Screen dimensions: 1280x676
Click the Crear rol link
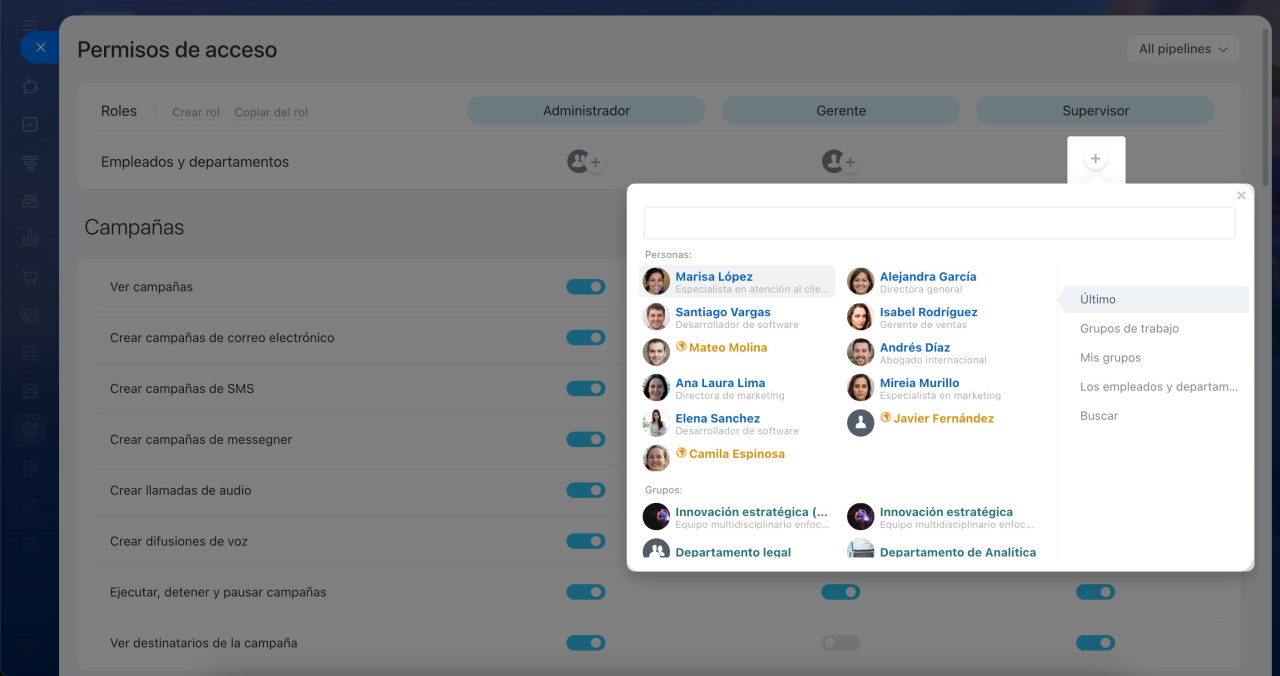196,112
